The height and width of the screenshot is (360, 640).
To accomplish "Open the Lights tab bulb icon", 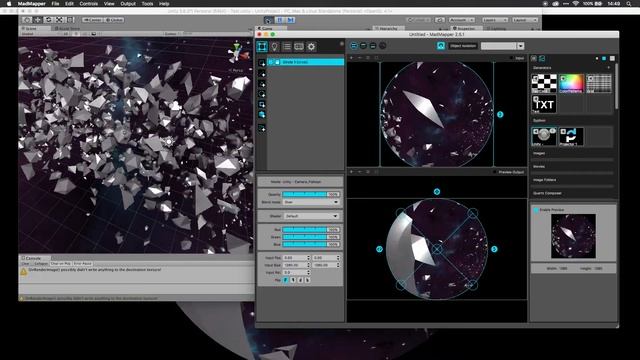I will pyautogui.click(x=275, y=47).
